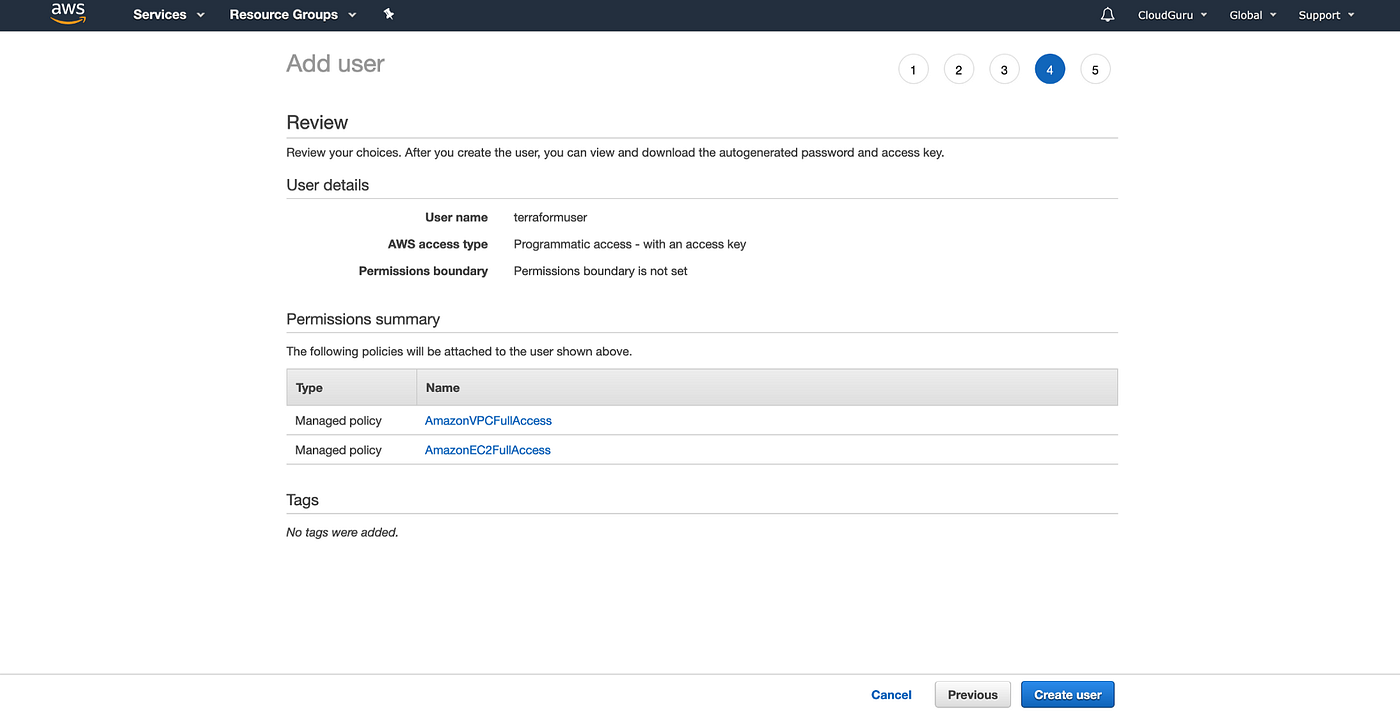Viewport: 1400px width, 711px height.
Task: Select step 2 circle in the wizard
Action: pyautogui.click(x=959, y=69)
